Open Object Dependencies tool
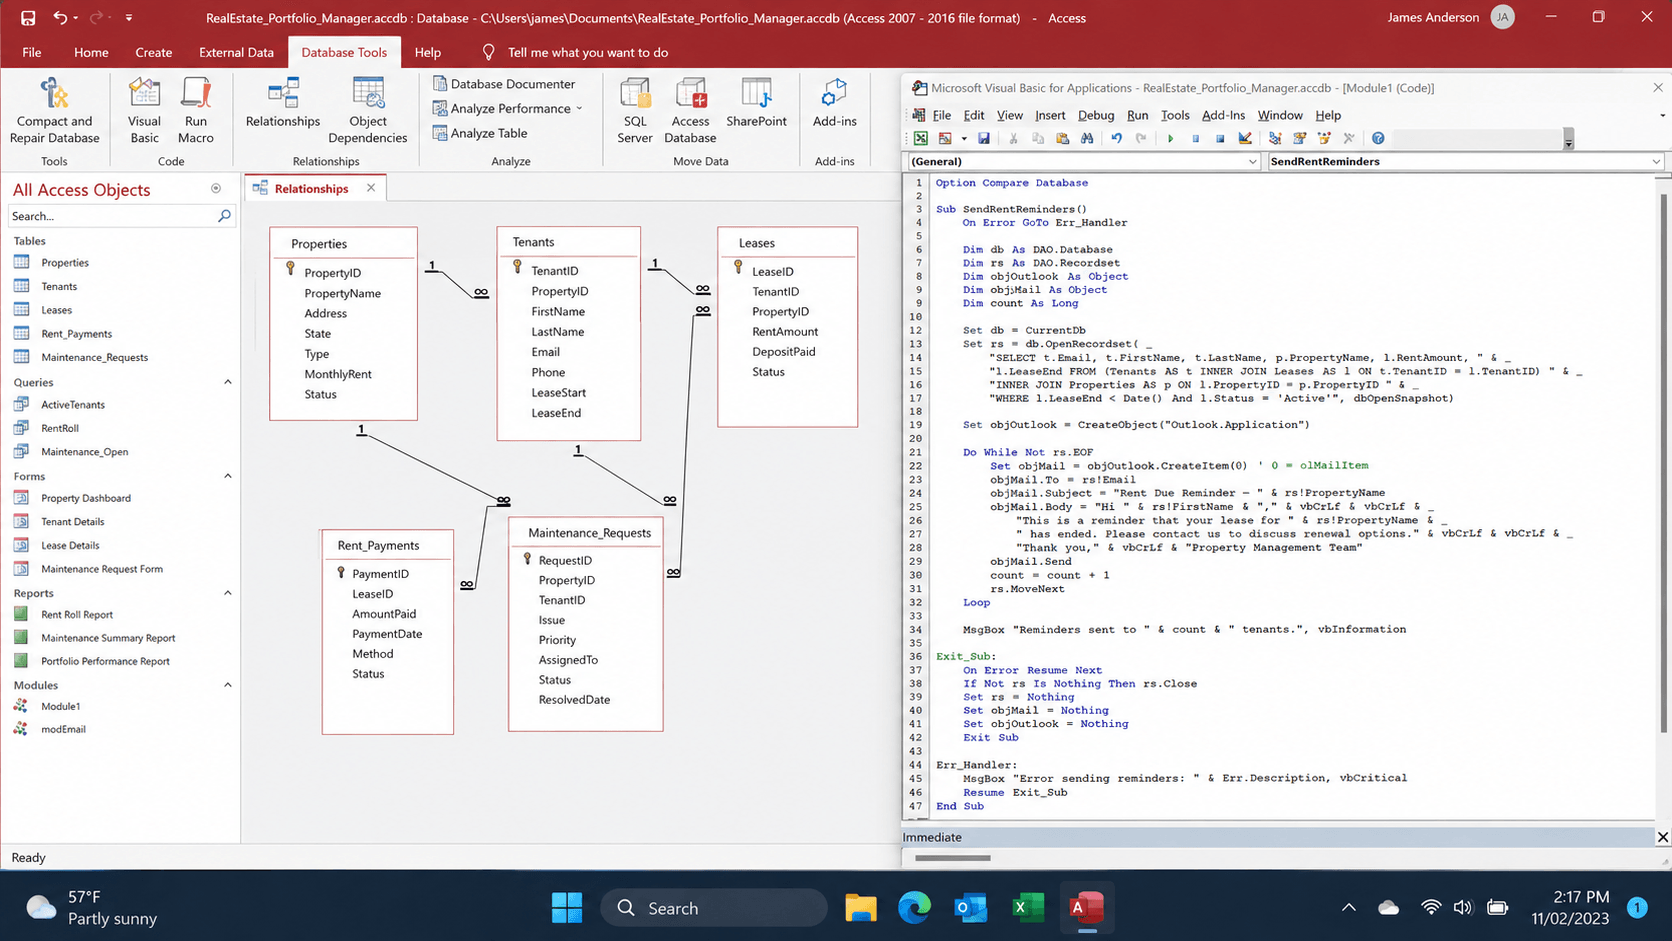This screenshot has height=941, width=1672. (368, 111)
